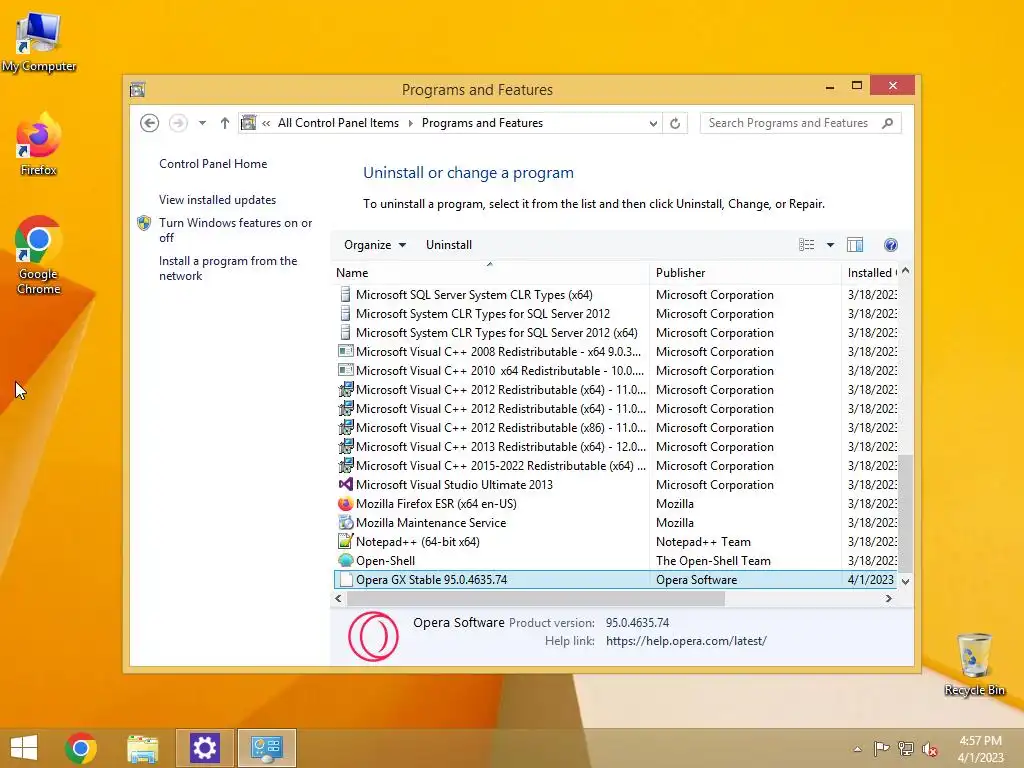Screen dimensions: 1024x768
Task: Select Microsoft System CLR Types SQL Server 2012 (x64)
Action: tap(496, 332)
